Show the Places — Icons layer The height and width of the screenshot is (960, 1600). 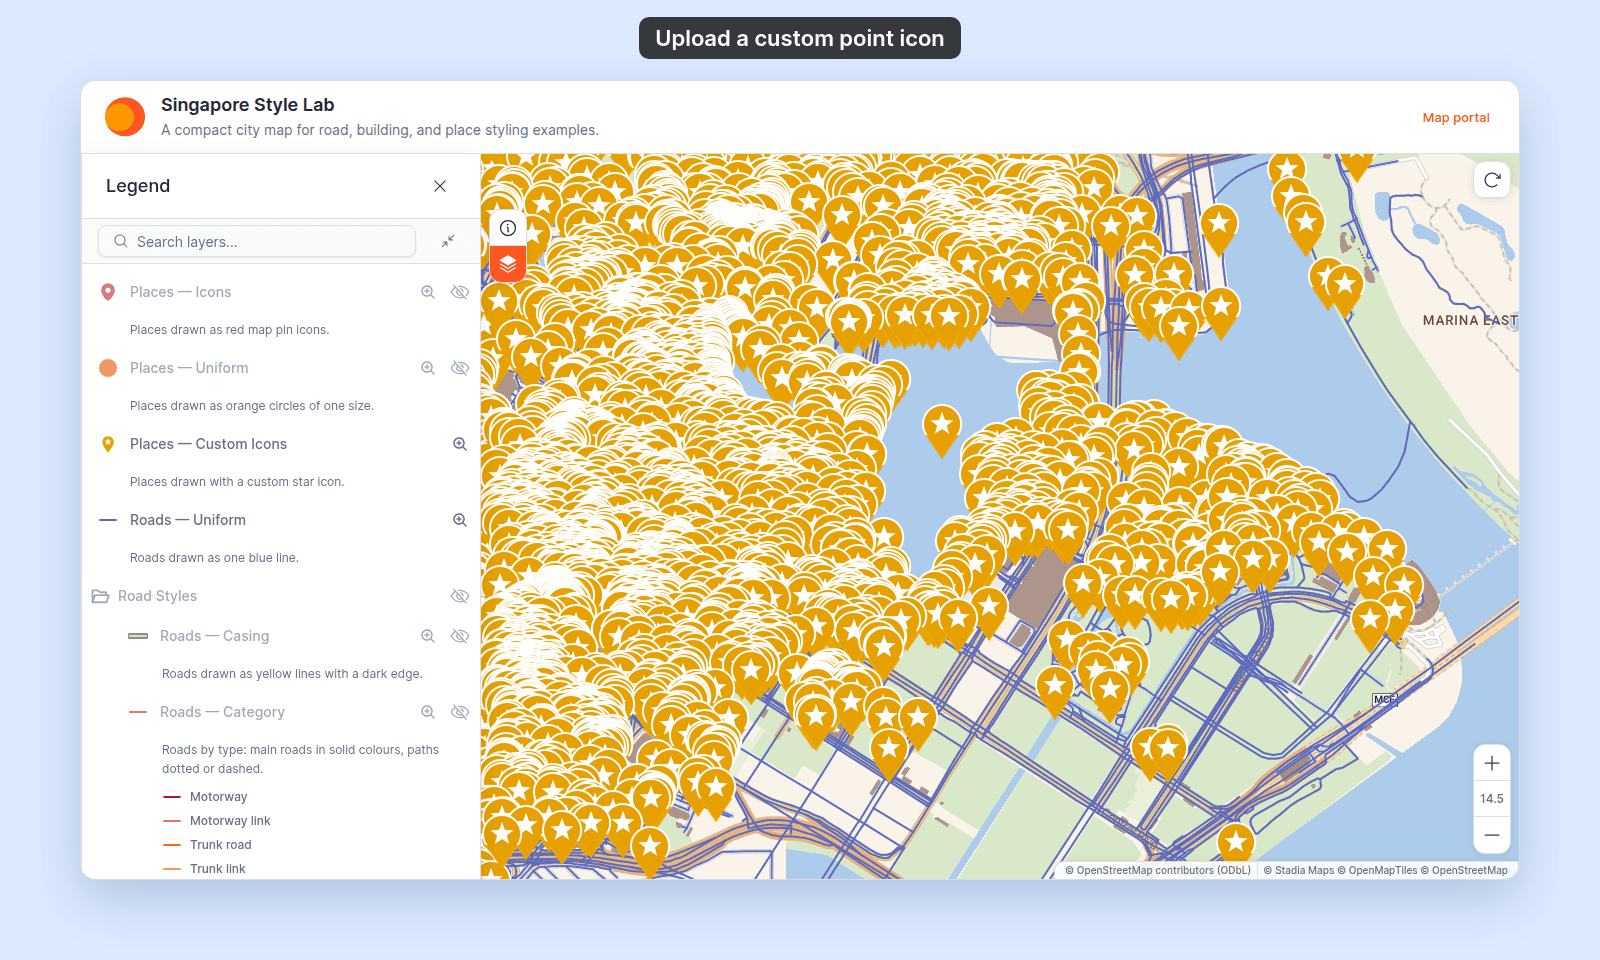click(x=460, y=292)
